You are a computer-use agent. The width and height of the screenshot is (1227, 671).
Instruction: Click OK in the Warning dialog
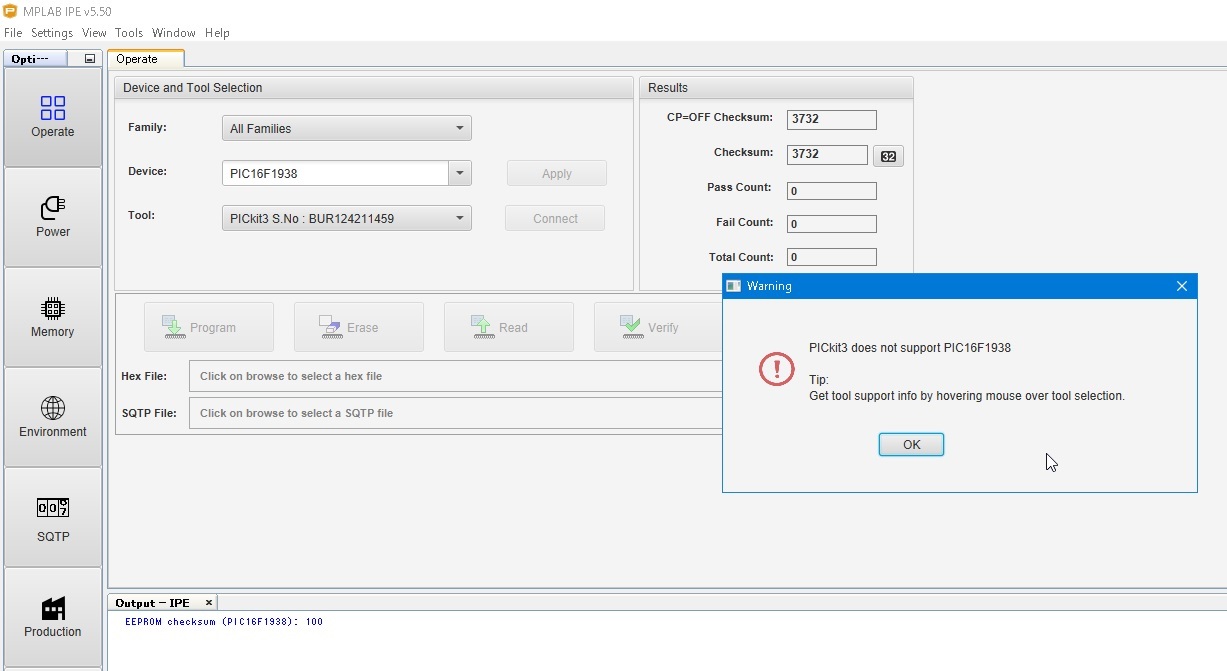pos(911,445)
